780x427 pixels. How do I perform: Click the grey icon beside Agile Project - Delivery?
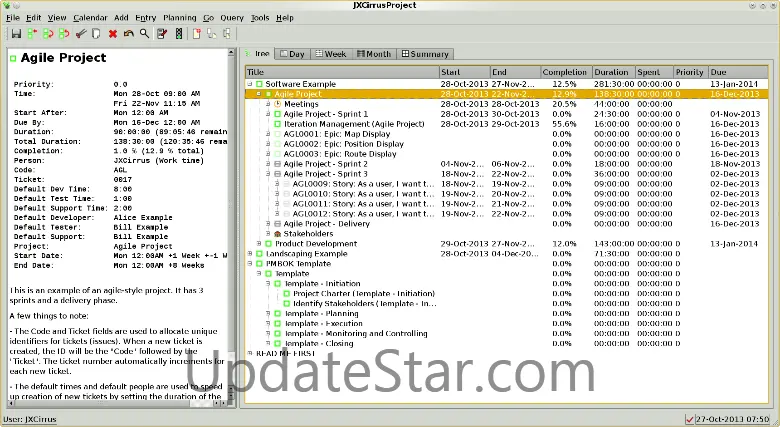[x=278, y=223]
